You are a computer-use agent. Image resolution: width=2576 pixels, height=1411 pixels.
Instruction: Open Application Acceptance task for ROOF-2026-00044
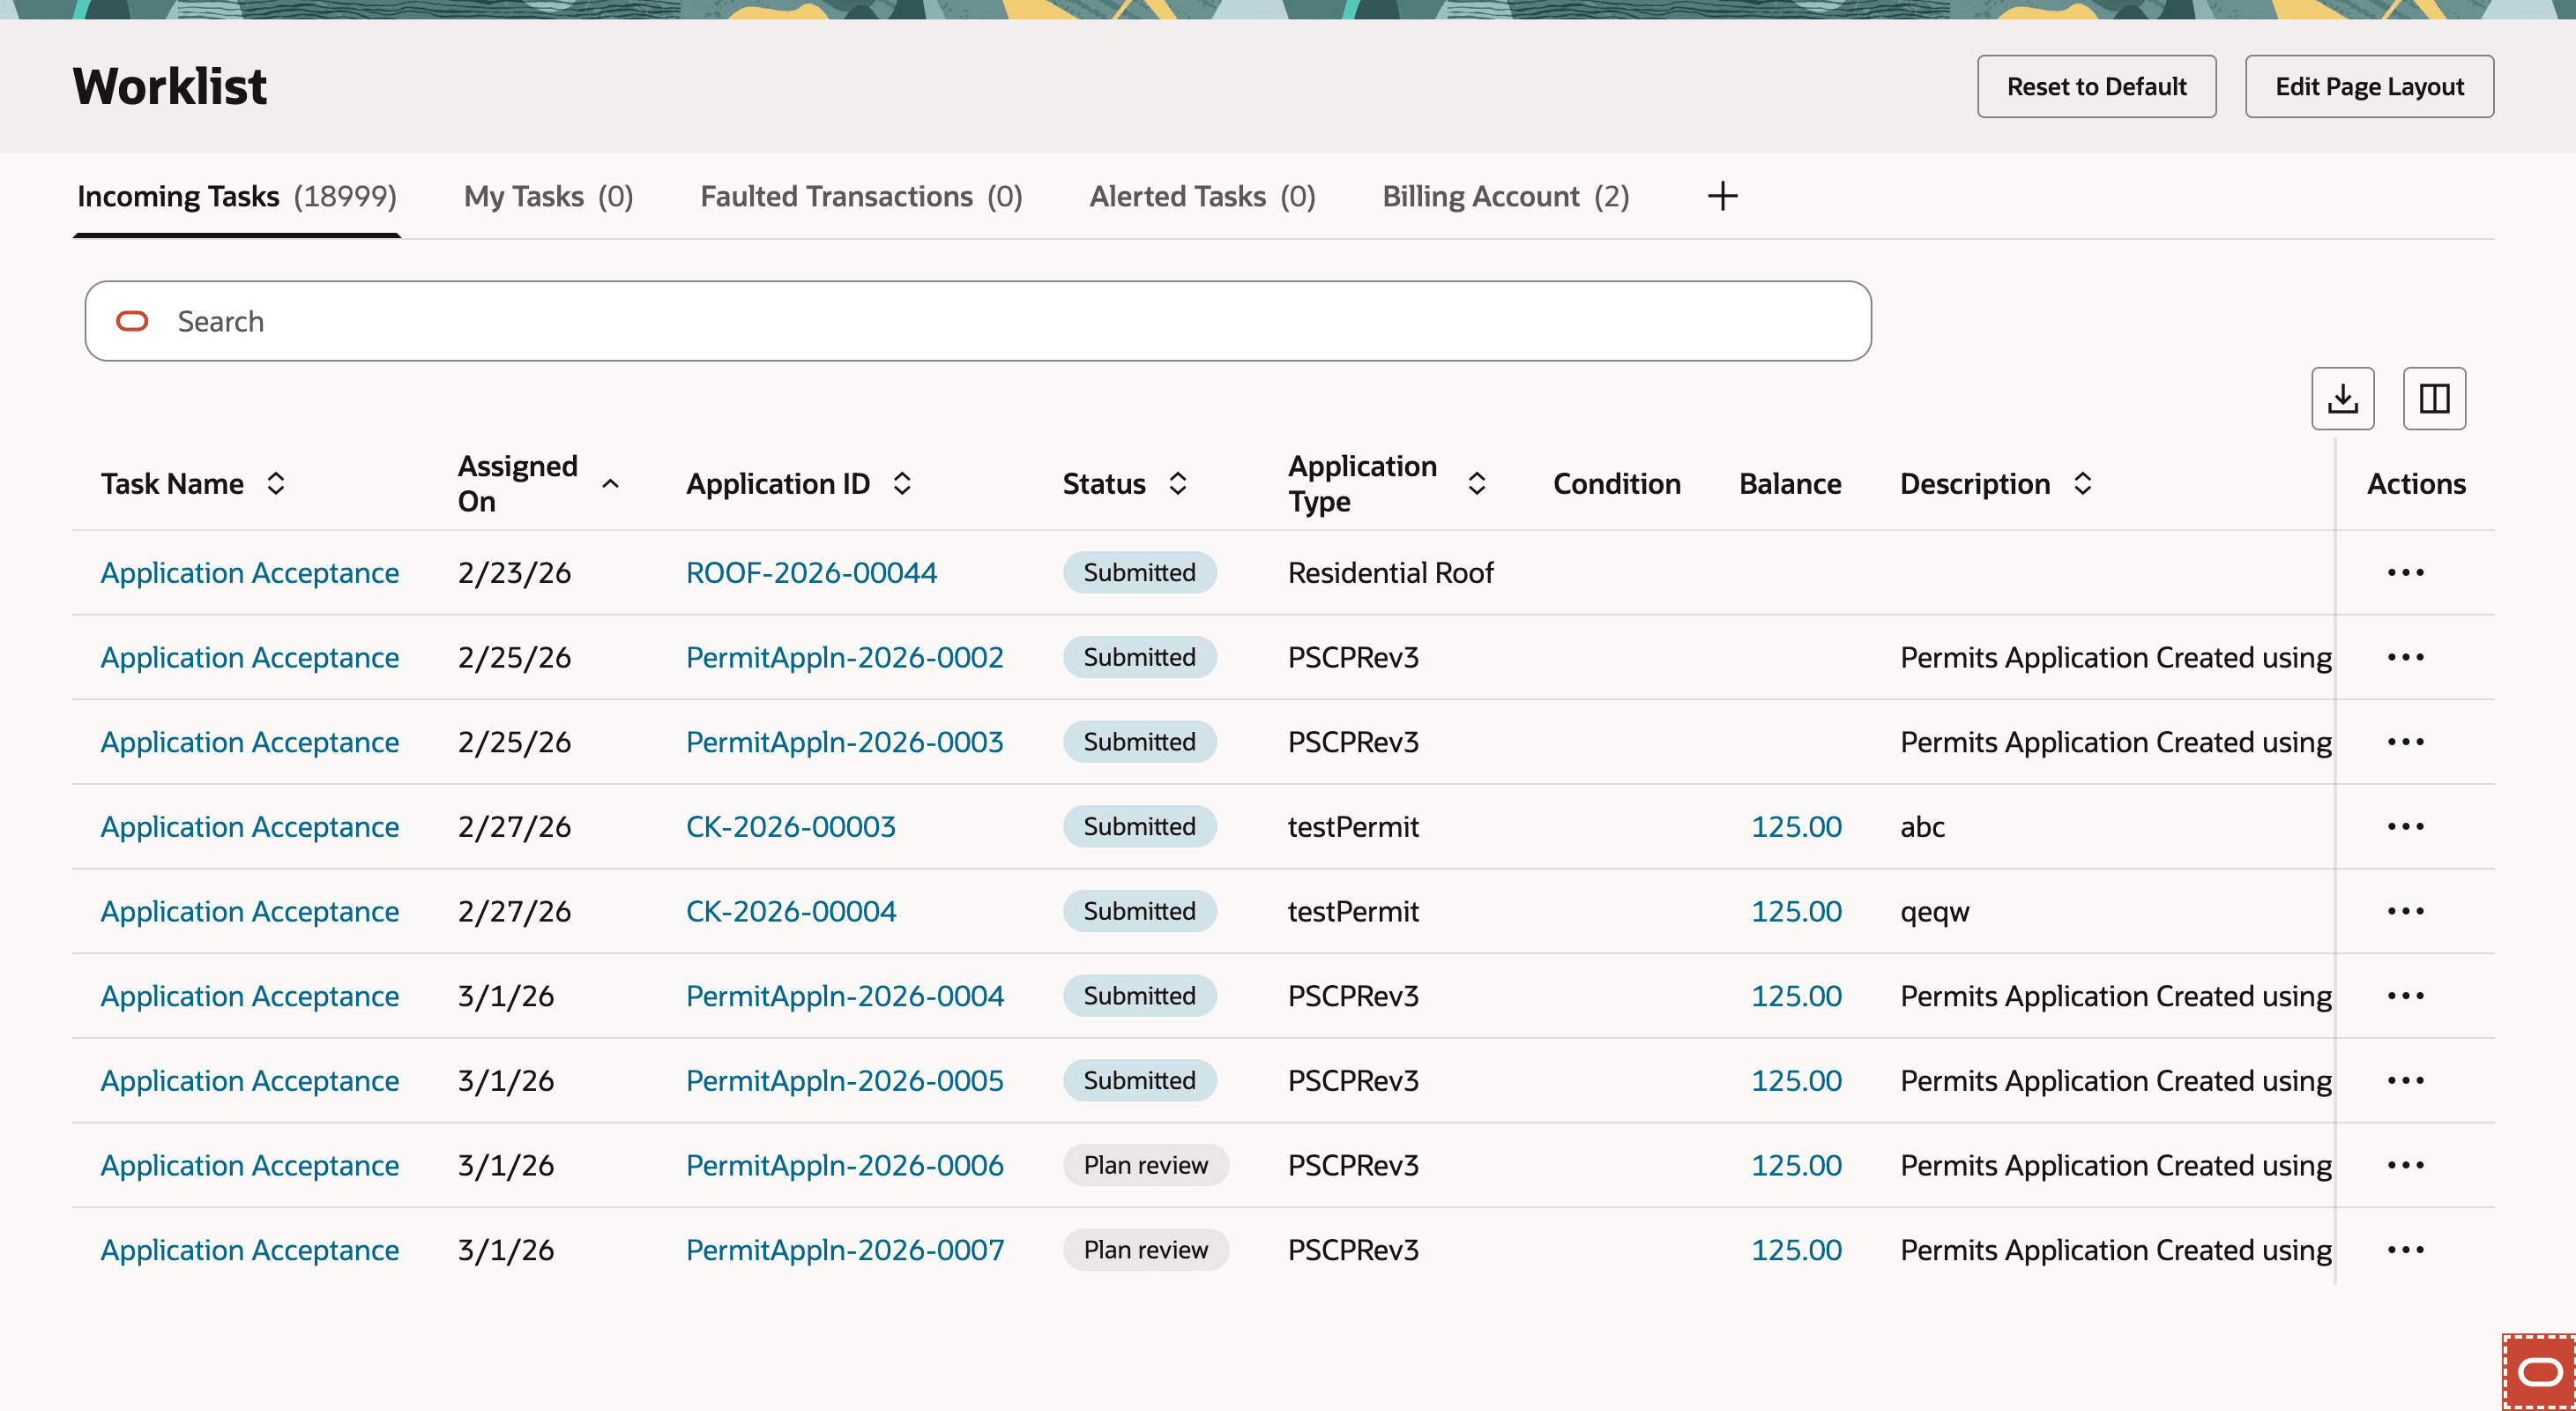click(x=250, y=573)
